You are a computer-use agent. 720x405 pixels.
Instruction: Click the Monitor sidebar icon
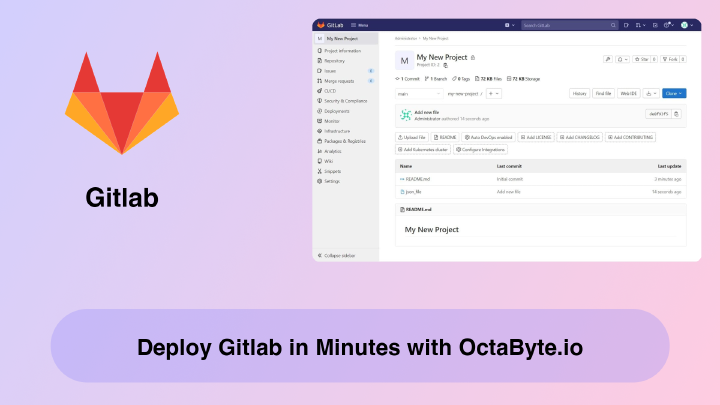tap(320, 121)
